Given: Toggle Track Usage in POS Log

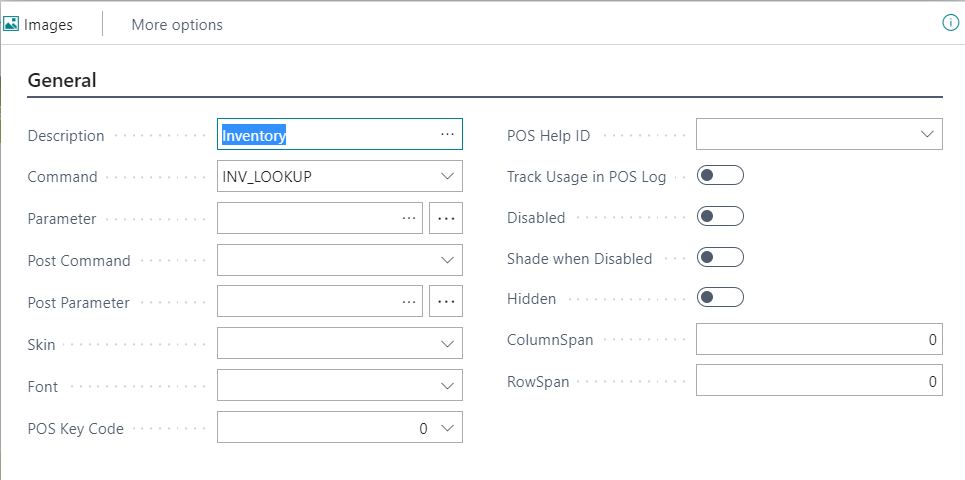Looking at the screenshot, I should (x=721, y=176).
